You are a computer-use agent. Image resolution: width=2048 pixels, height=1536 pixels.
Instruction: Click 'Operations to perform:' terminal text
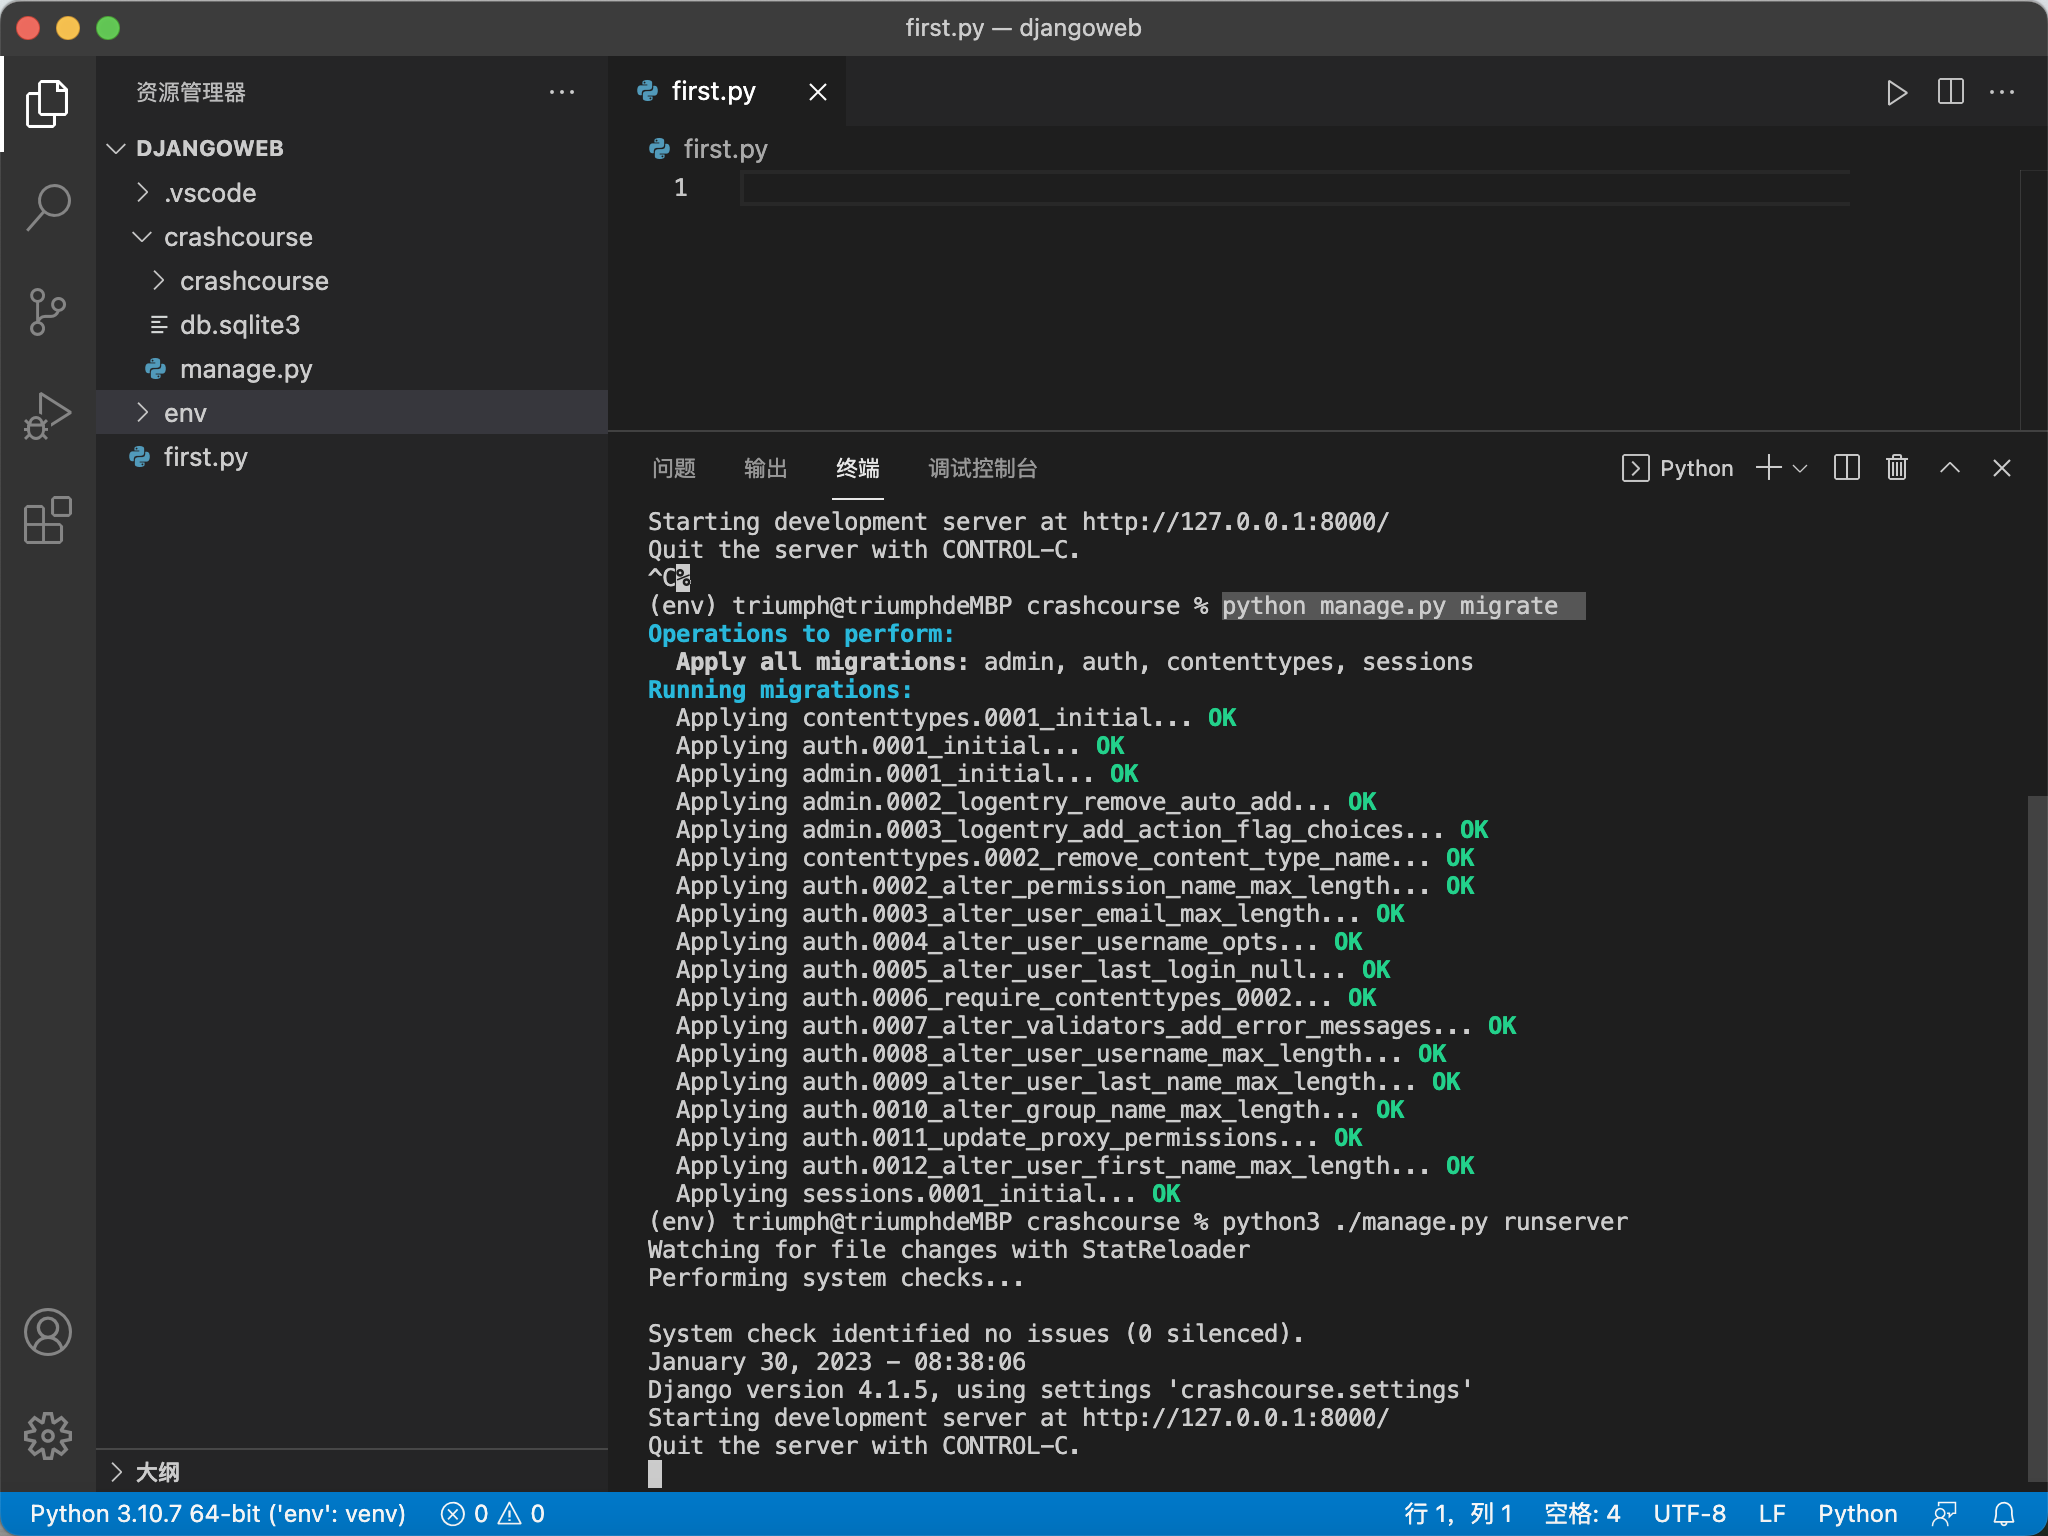click(x=801, y=634)
